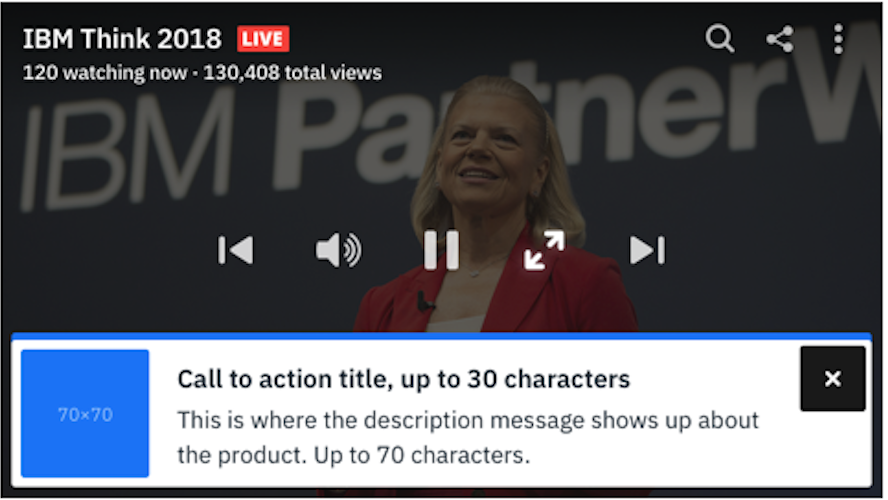This screenshot has width=888, height=500.
Task: Toggle fullscreen with the expand arrows
Action: (544, 250)
